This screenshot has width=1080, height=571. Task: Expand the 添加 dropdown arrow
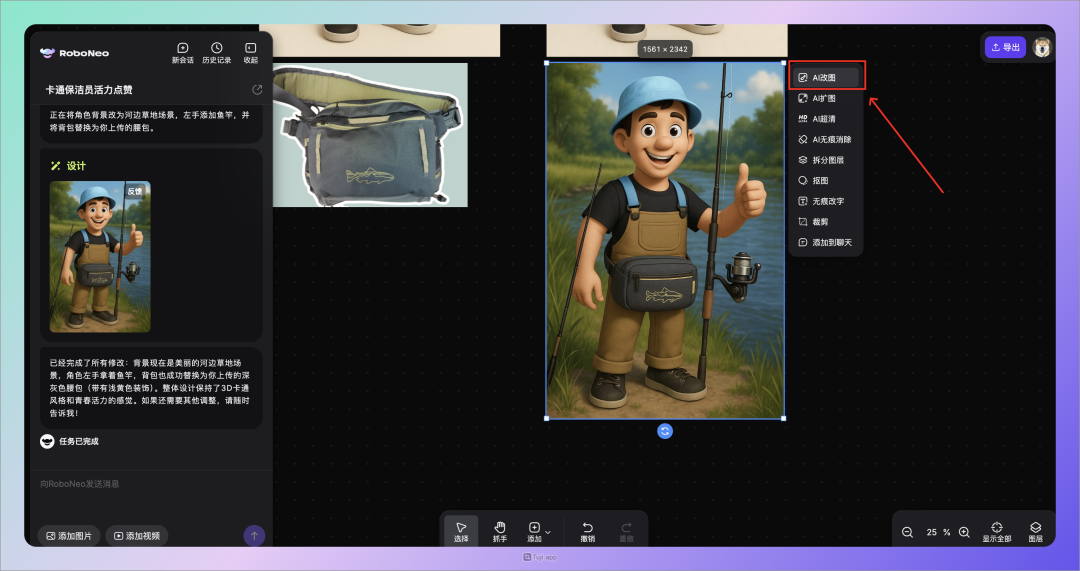click(x=548, y=531)
